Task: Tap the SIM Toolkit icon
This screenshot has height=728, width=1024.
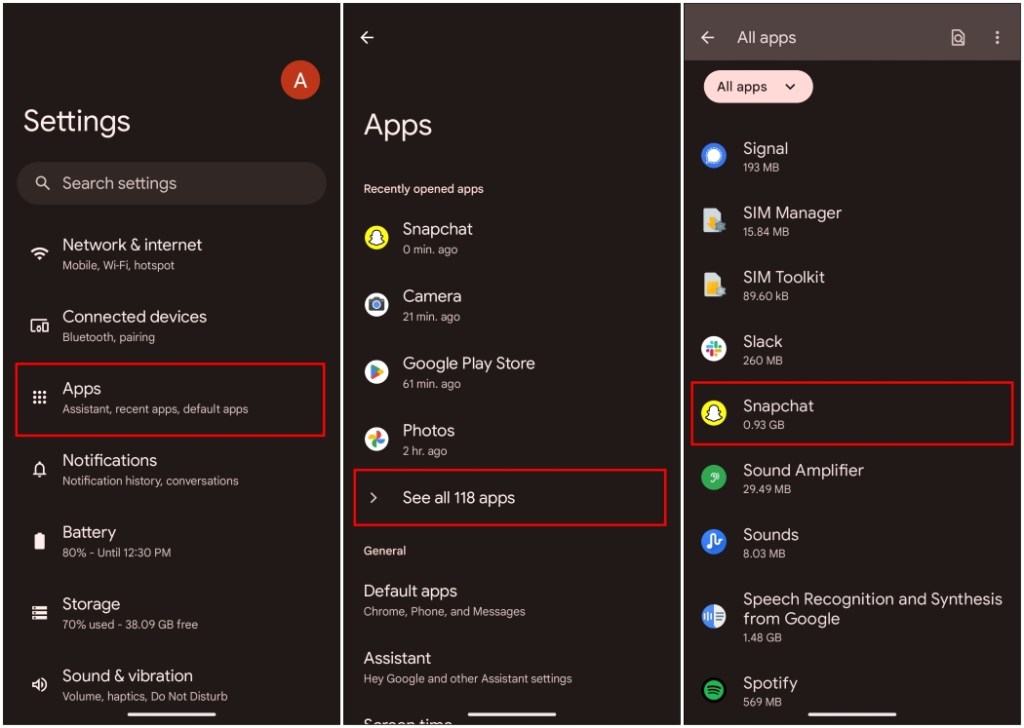Action: [x=714, y=285]
